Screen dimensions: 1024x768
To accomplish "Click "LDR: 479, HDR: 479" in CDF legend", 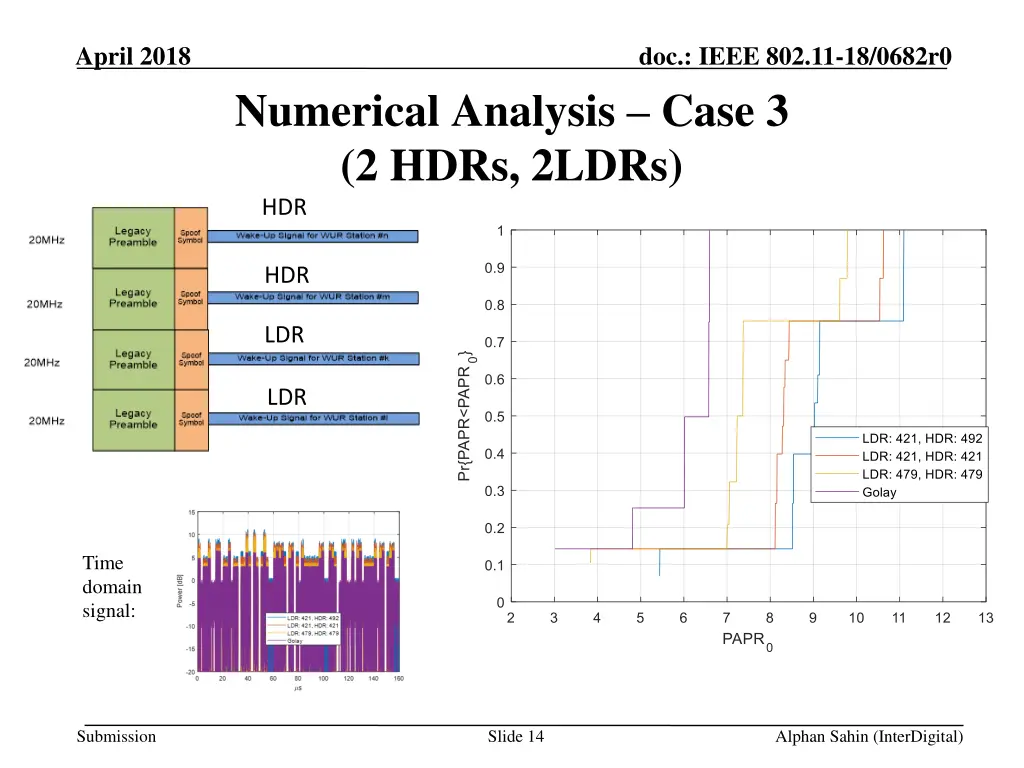I will pyautogui.click(x=921, y=474).
